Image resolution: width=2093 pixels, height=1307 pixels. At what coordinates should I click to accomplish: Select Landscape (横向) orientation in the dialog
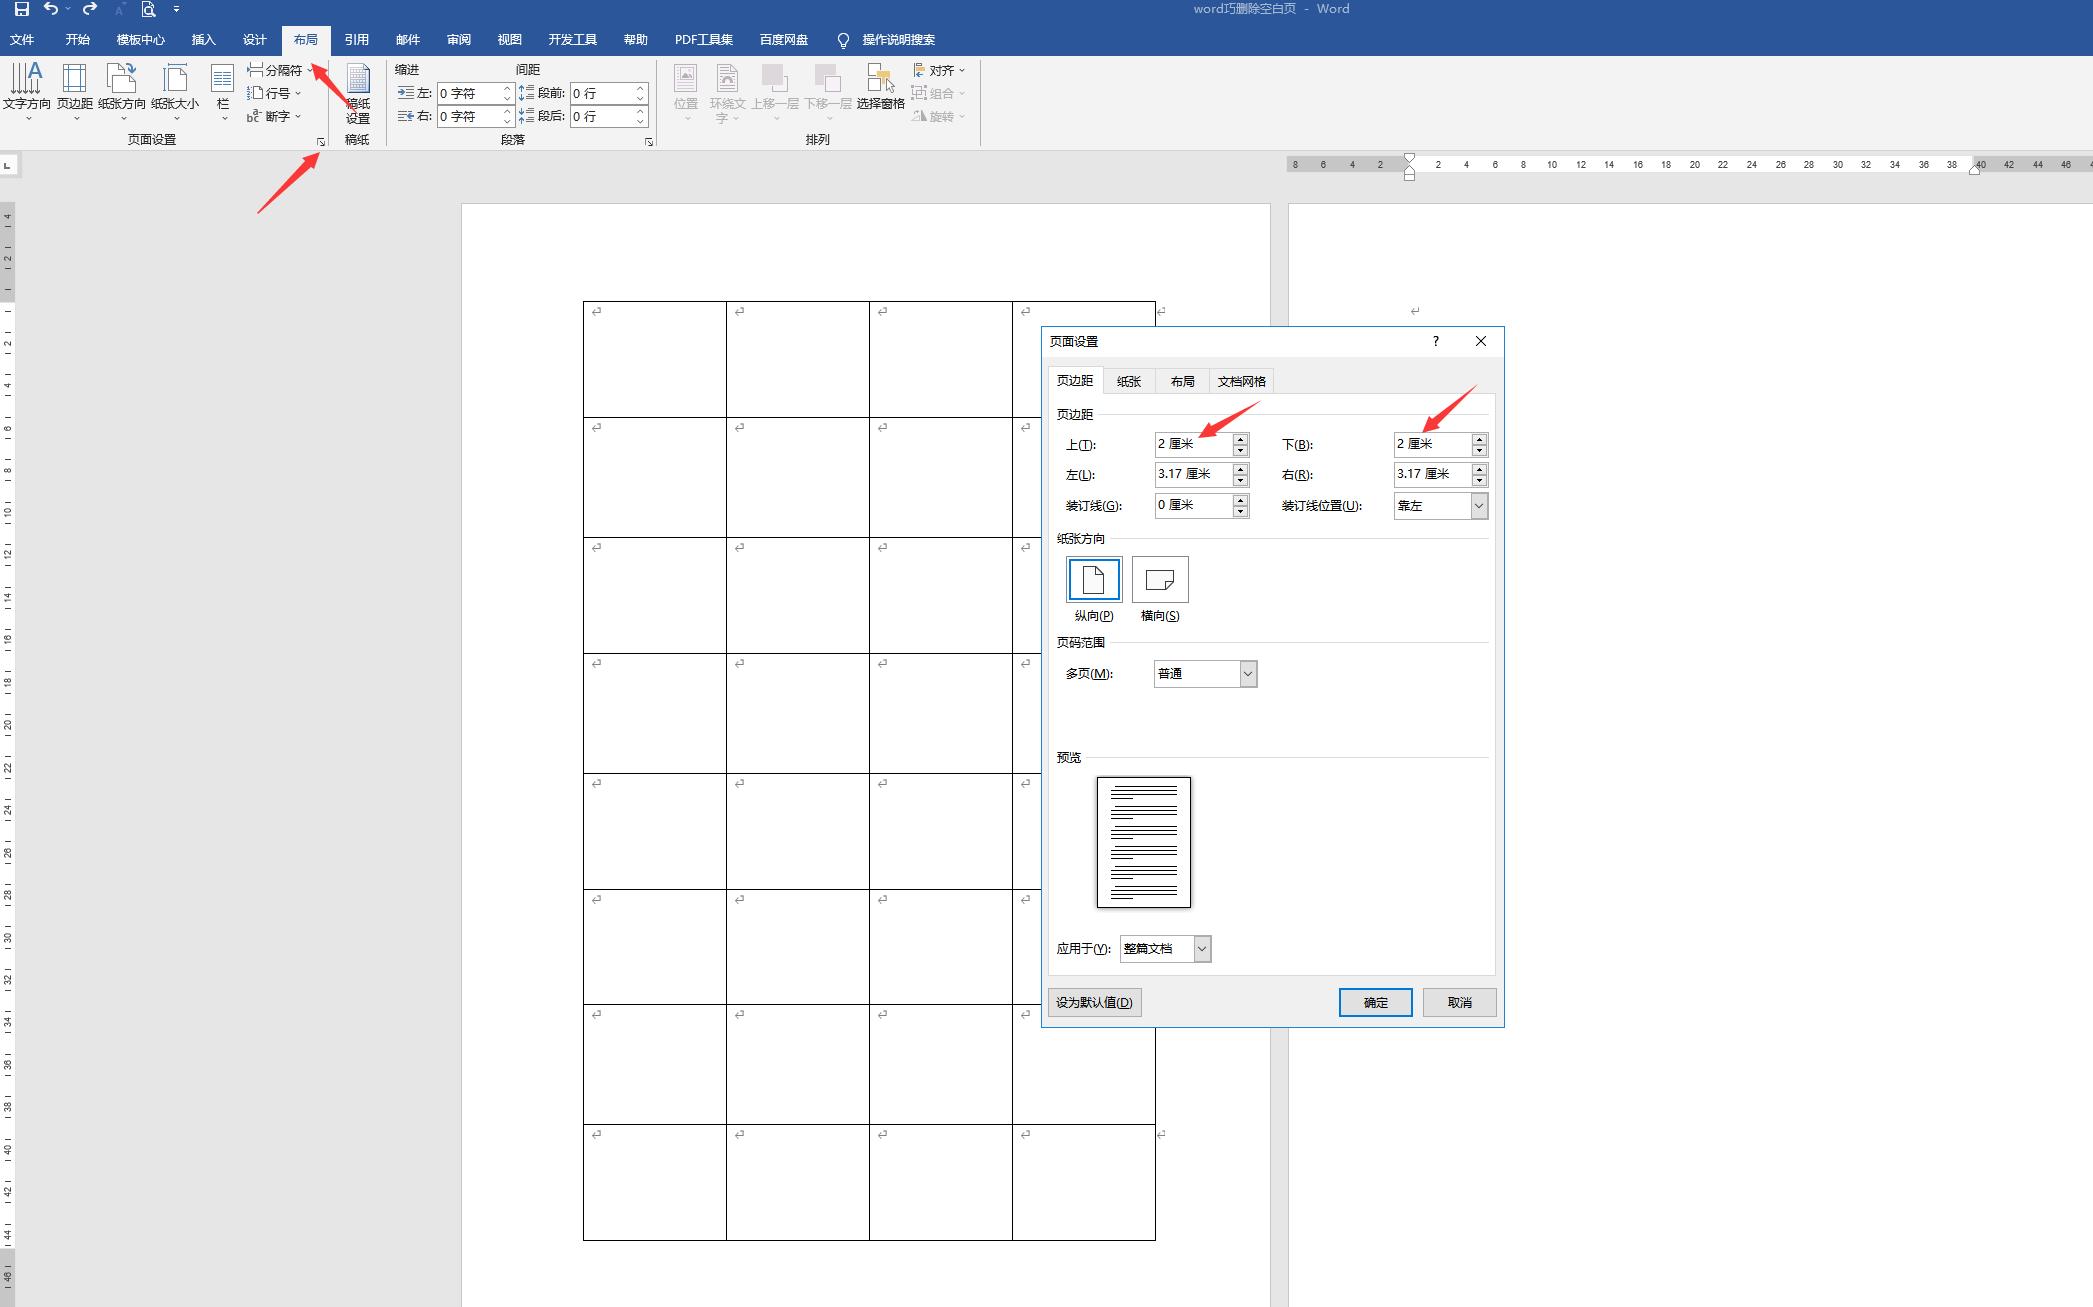tap(1160, 580)
